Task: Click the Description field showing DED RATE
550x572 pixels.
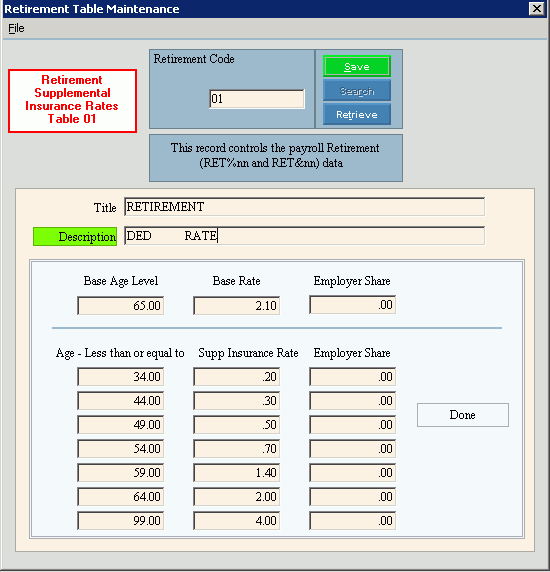Action: point(304,236)
